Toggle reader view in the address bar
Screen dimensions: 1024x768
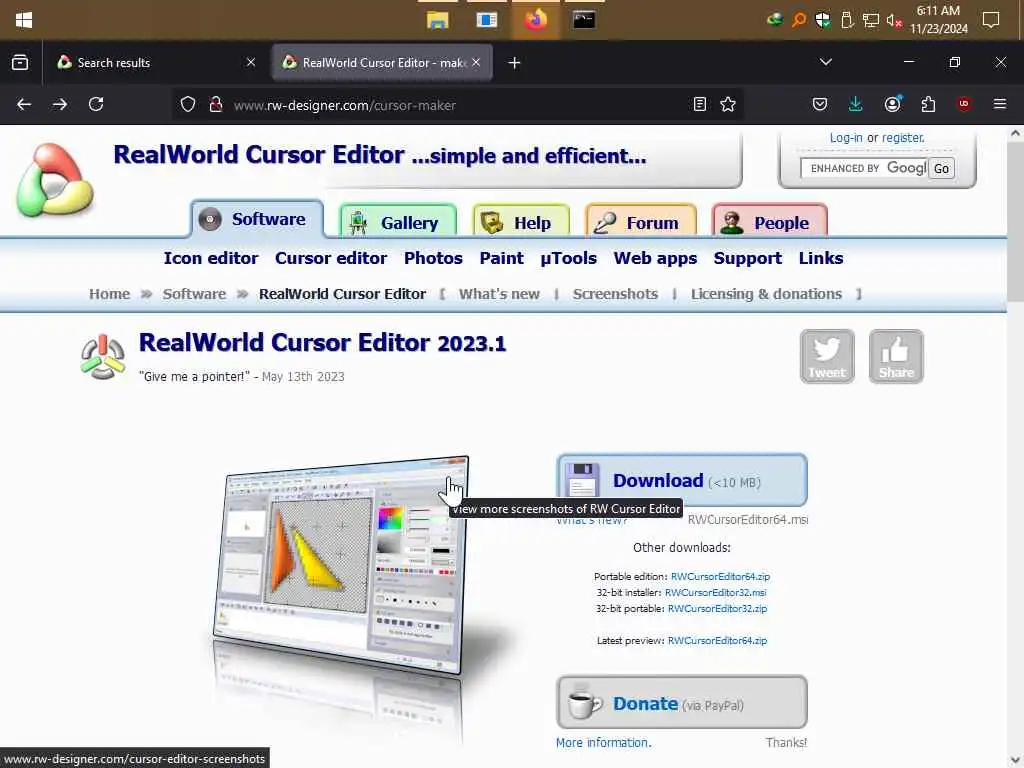(699, 104)
